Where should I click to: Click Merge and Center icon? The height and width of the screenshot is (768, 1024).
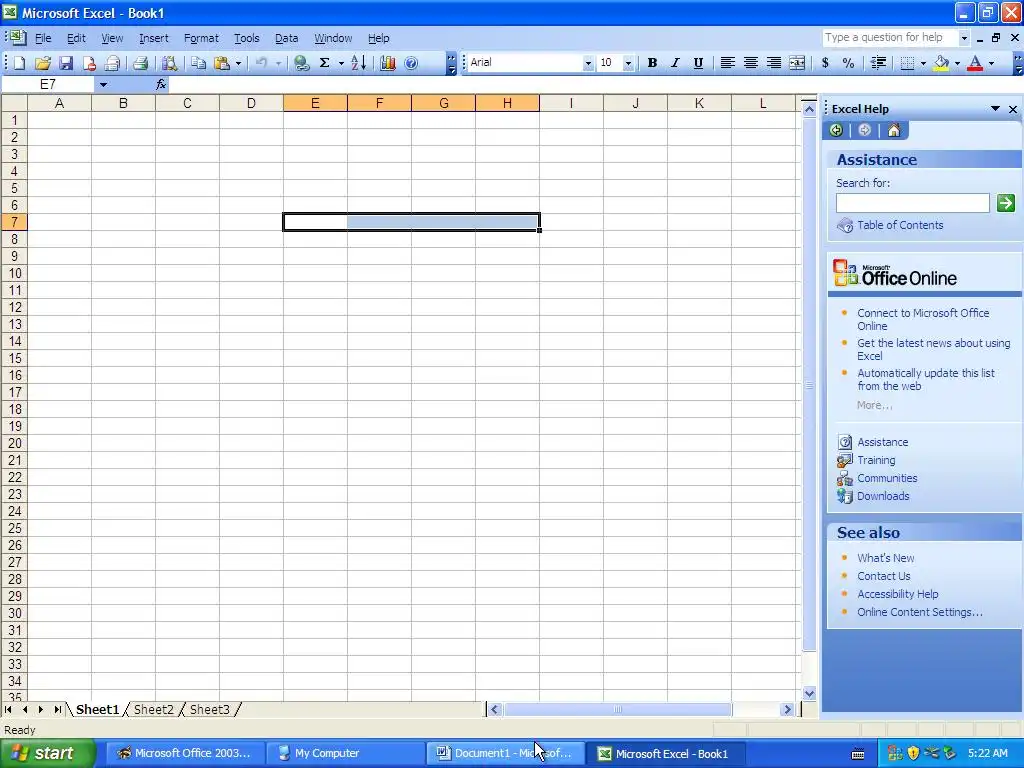797,63
